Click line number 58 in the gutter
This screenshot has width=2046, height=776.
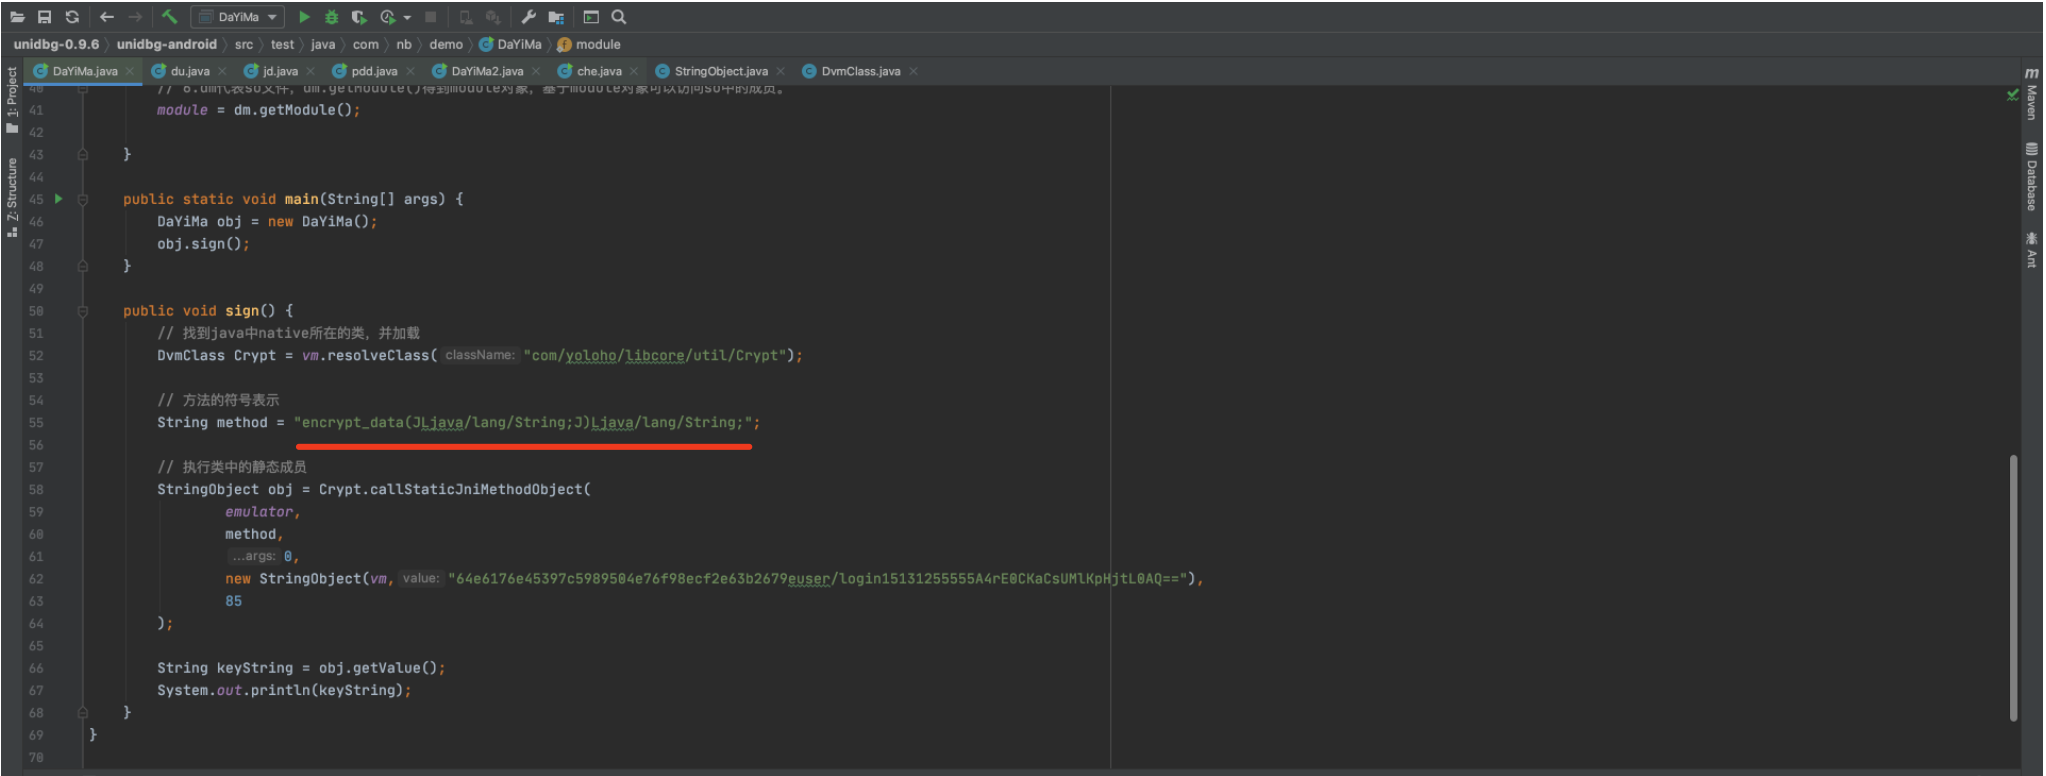pos(36,490)
